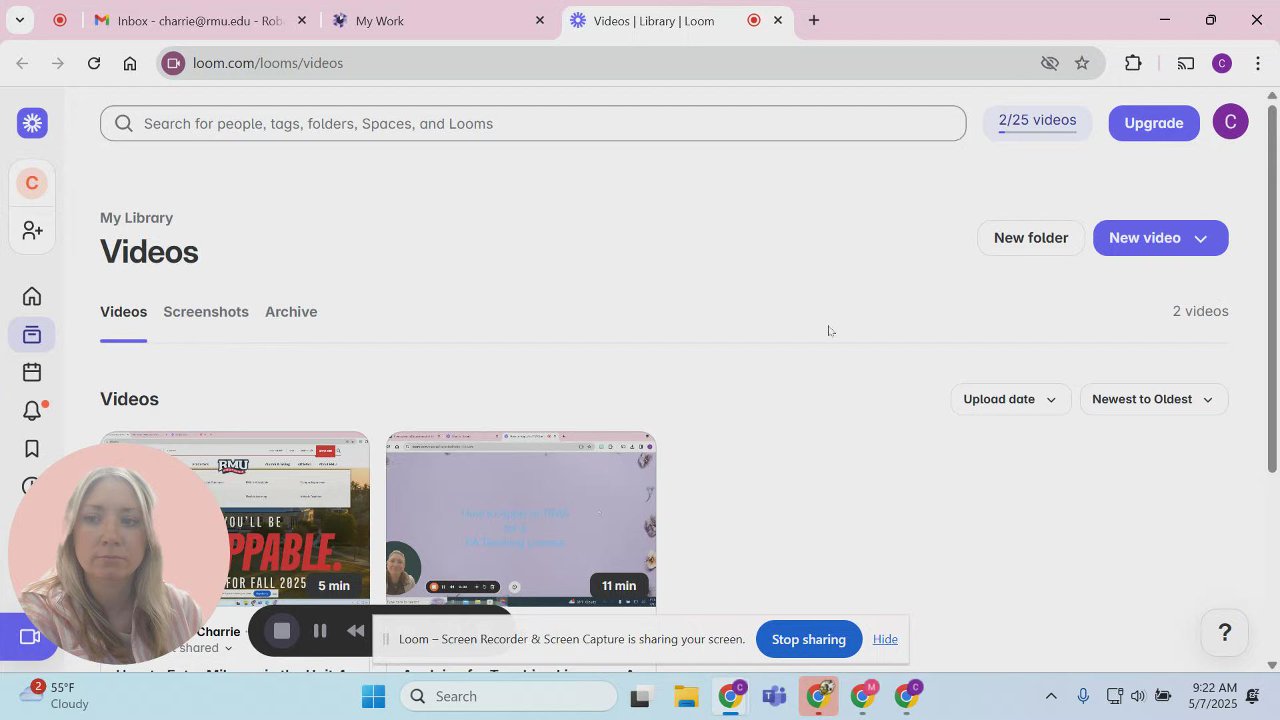The image size is (1280, 720).
Task: Click the record camera button in sidebar
Action: [x=28, y=637]
